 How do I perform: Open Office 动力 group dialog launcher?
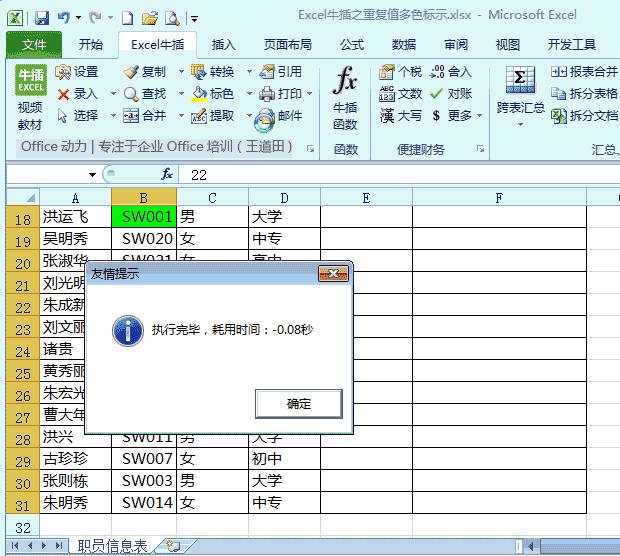coord(310,149)
